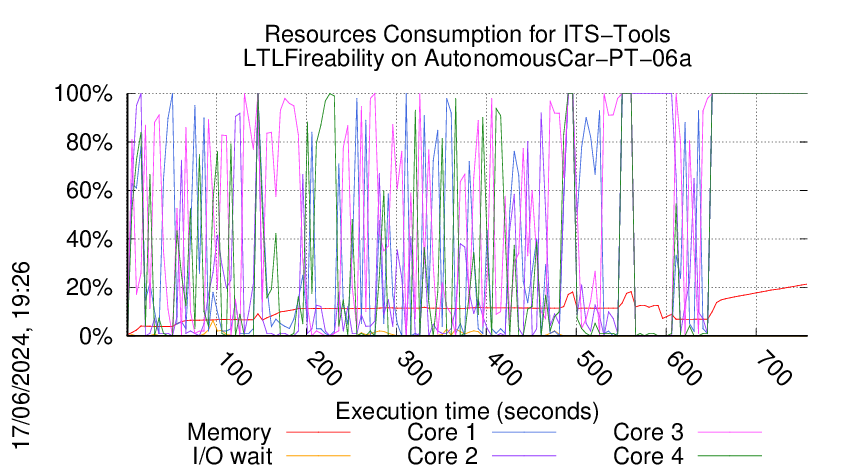Click the pink Core 3 legend line sample
This screenshot has height=475, width=850.
tap(730, 432)
